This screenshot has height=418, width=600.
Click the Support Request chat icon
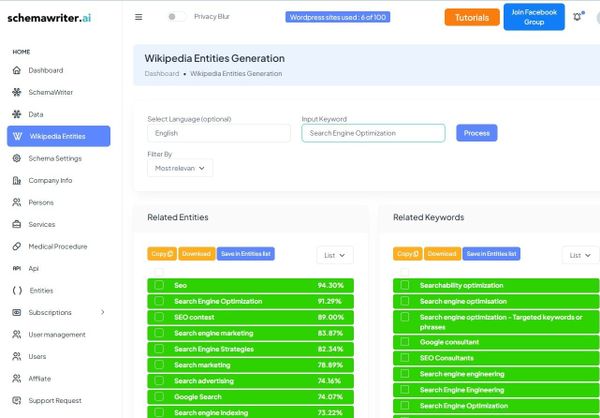point(16,400)
